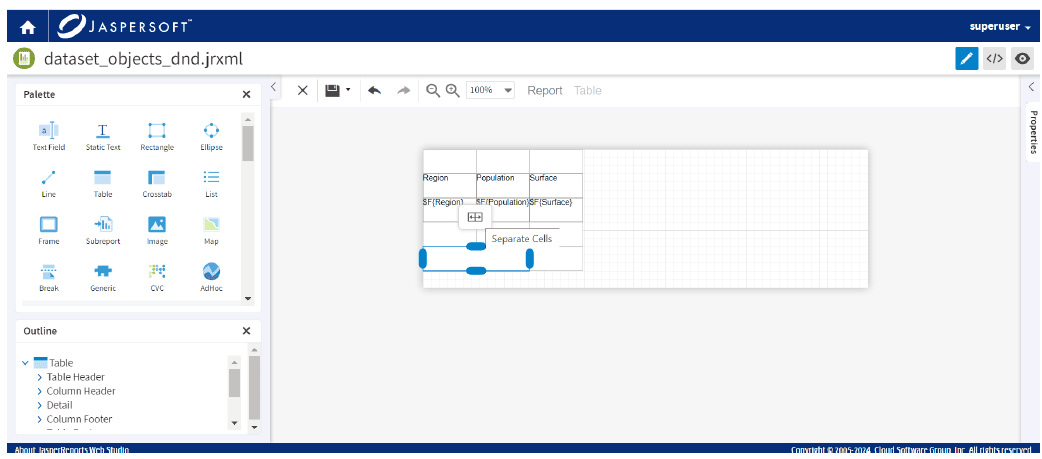This screenshot has width=1042, height=459.
Task: Click the X icon in editor toolbar
Action: (x=302, y=90)
